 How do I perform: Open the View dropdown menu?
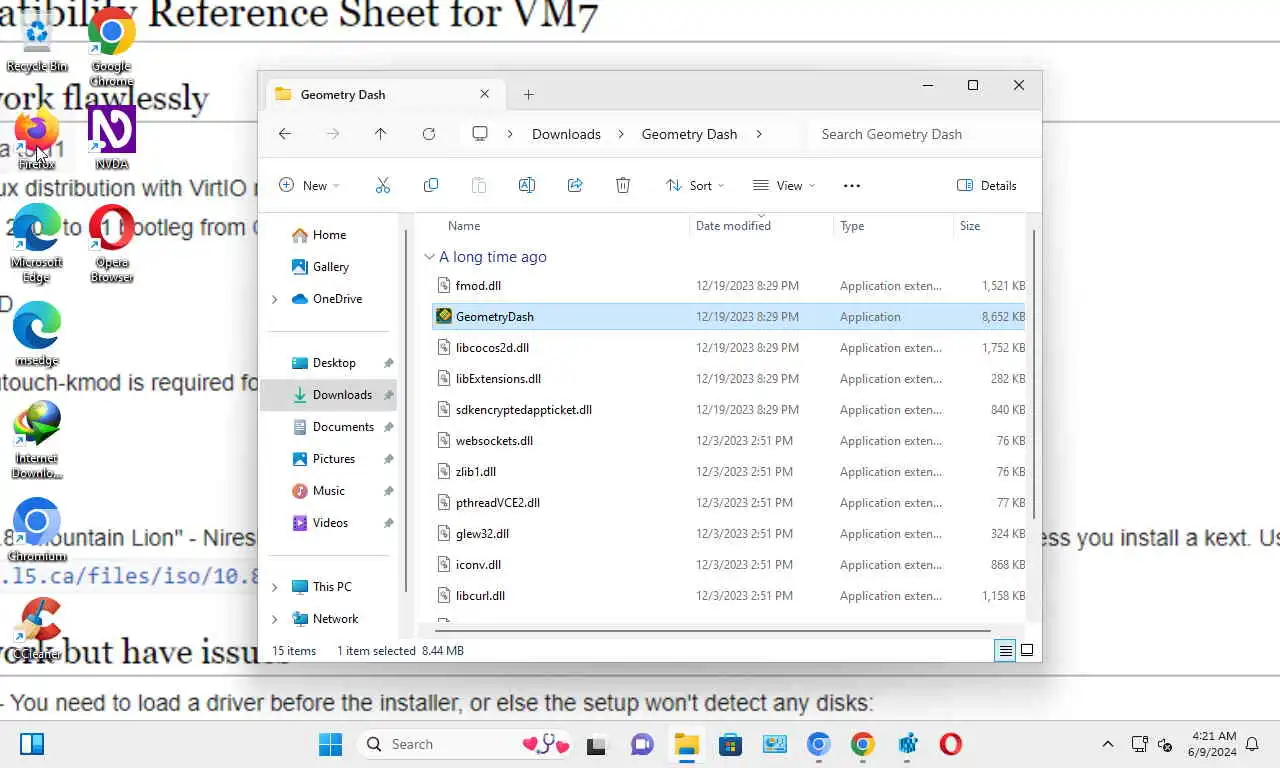coord(784,185)
